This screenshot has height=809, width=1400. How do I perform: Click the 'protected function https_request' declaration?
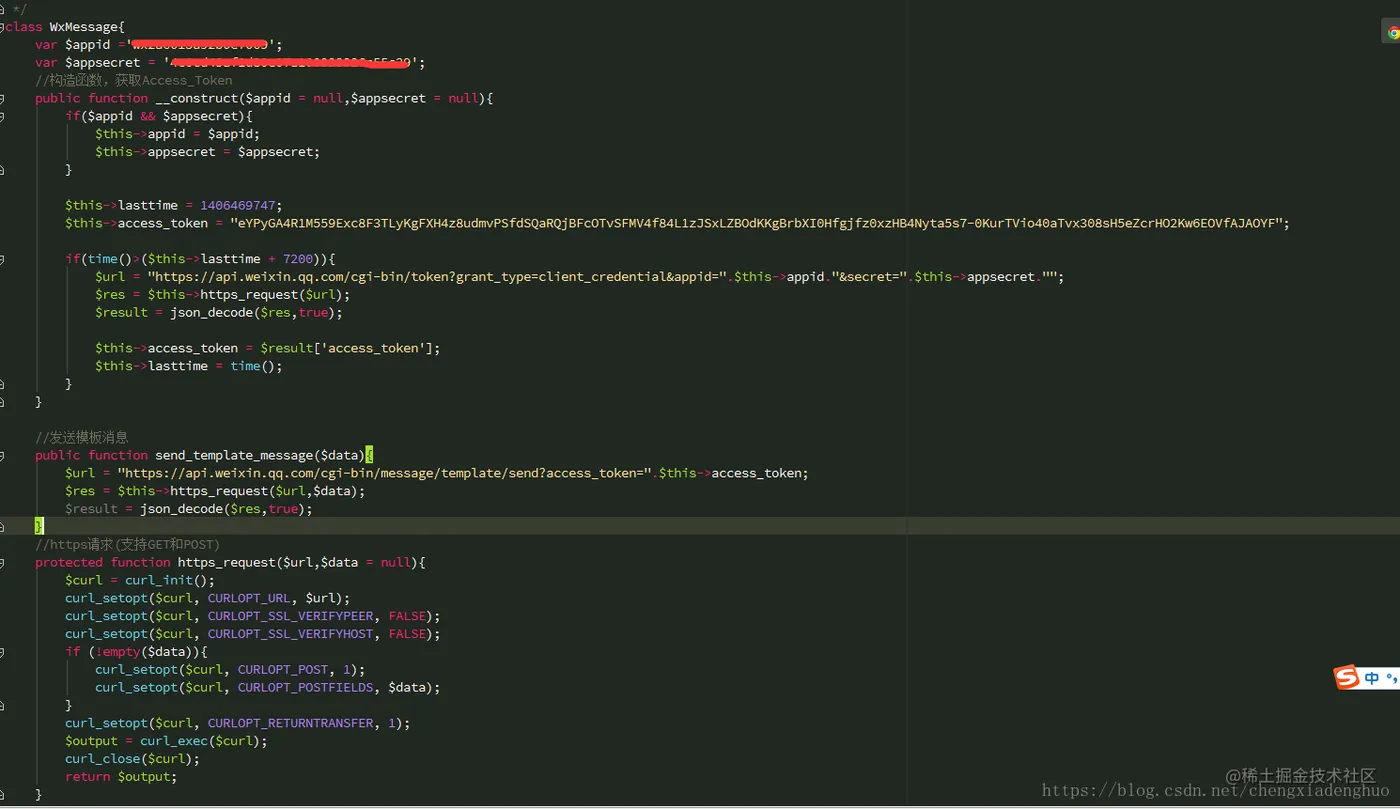tap(230, 562)
